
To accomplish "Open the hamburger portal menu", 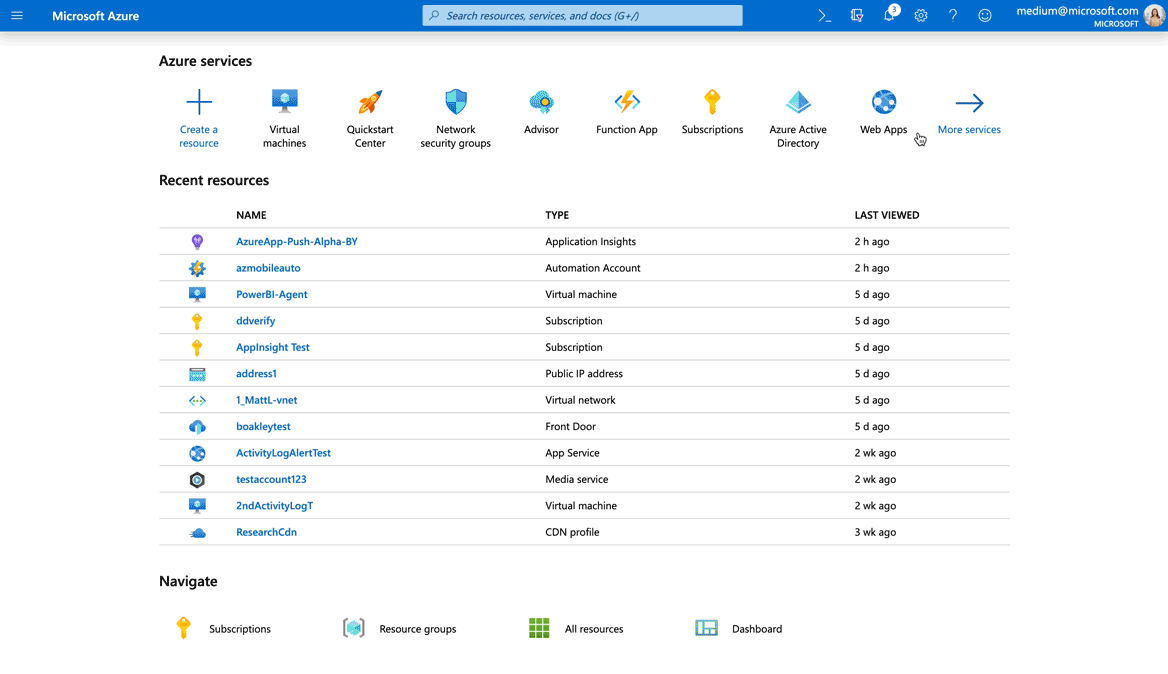I will [x=17, y=16].
